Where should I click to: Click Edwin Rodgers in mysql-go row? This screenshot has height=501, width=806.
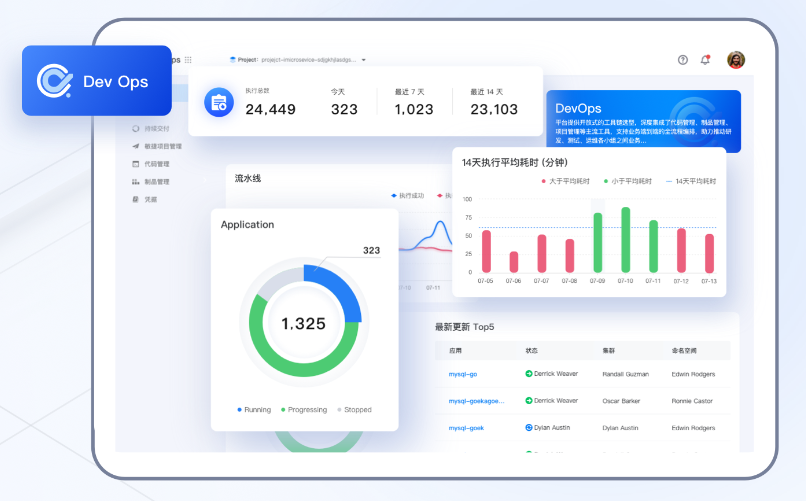693,374
